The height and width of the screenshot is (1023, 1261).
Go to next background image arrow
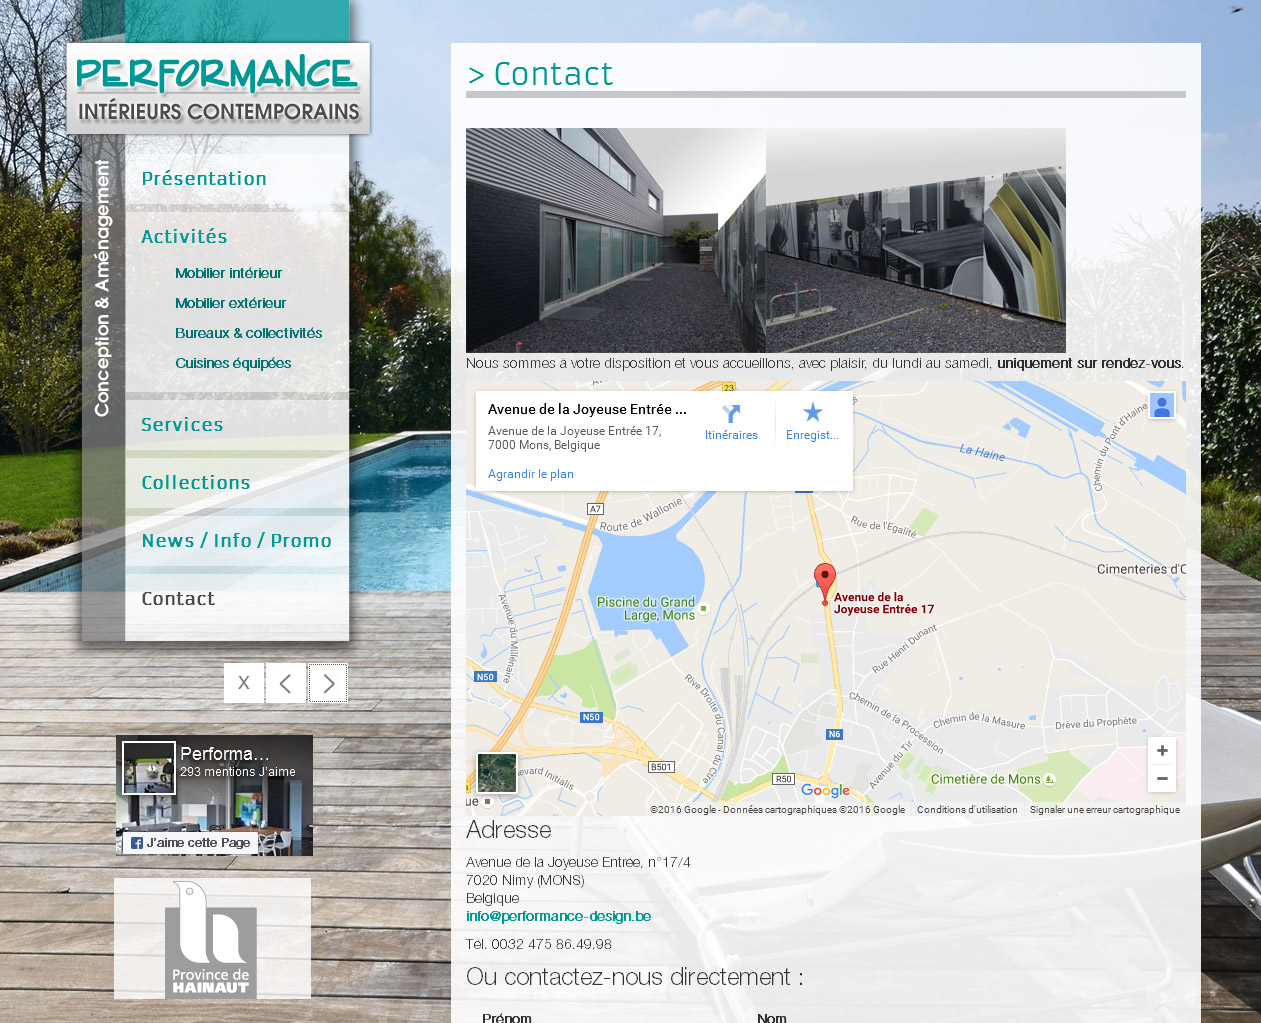[328, 683]
